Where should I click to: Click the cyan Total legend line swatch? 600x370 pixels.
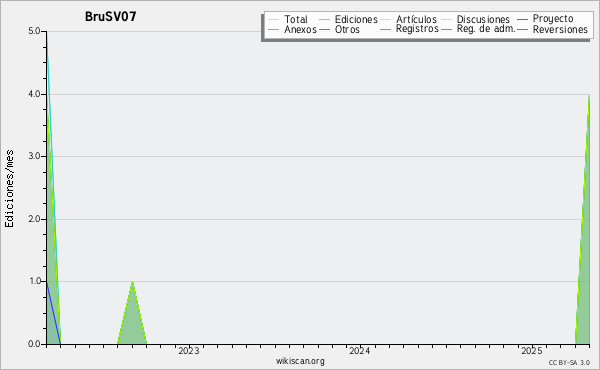274,20
